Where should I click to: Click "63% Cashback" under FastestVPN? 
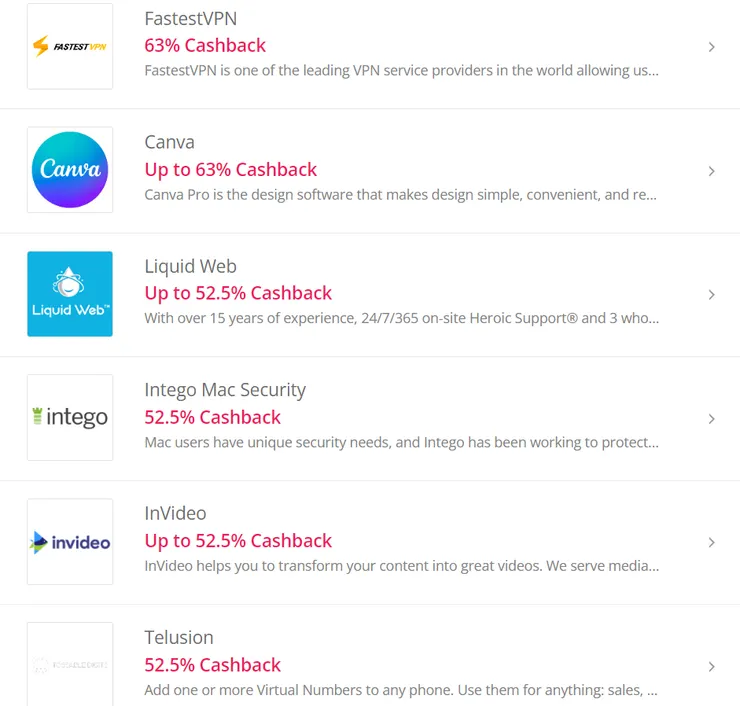pyautogui.click(x=205, y=45)
